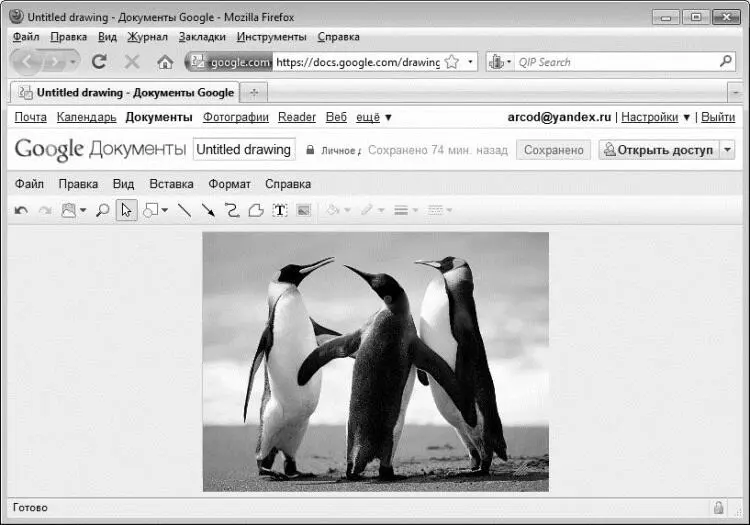Open Firefox Закладки menu
Screen dimensions: 750x525
click(202, 37)
